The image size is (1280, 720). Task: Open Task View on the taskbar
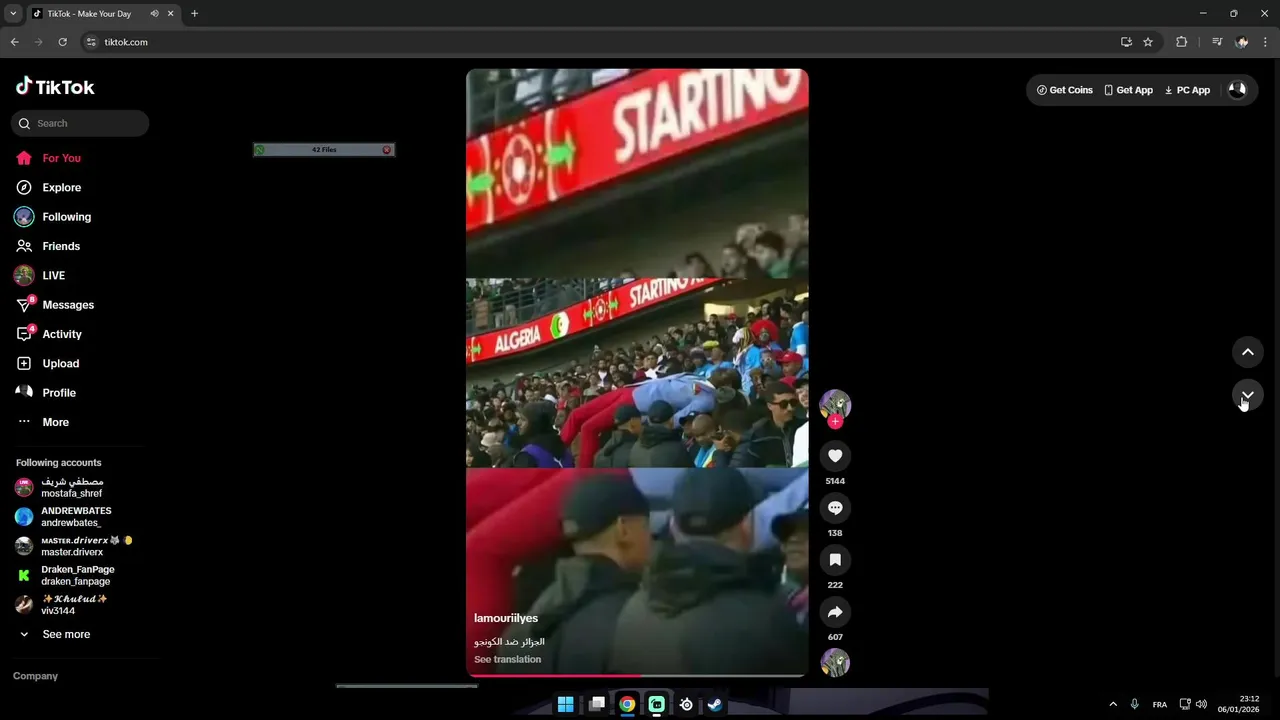click(597, 704)
